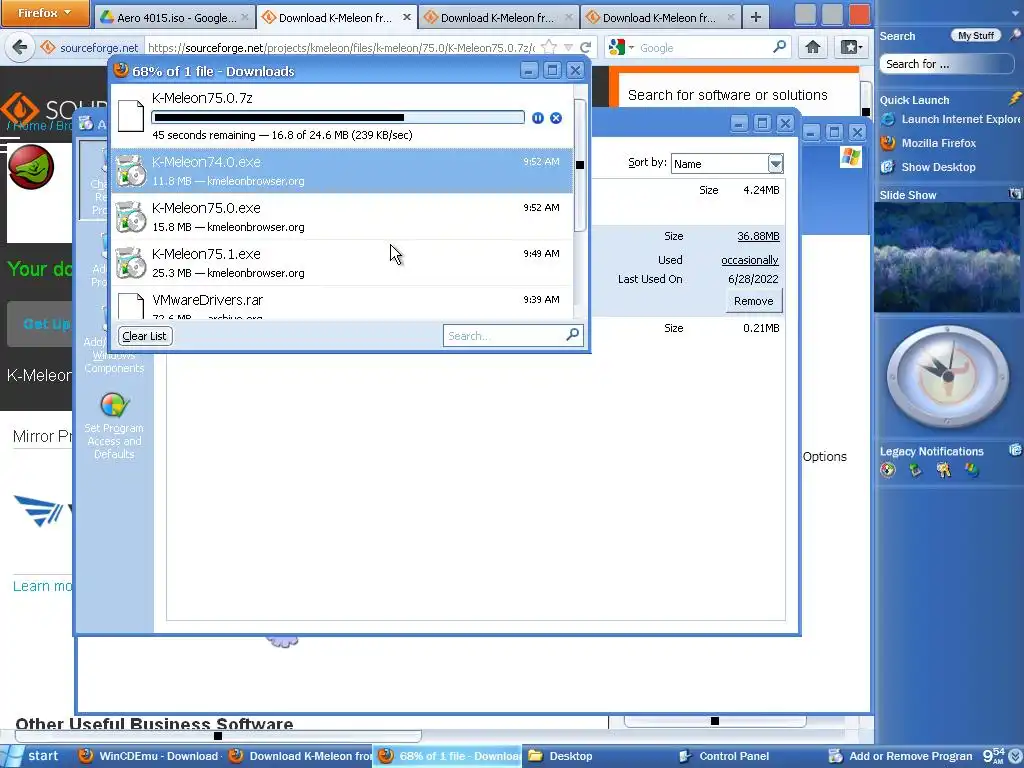
Task: Click the Legacy Notifications header label
Action: coord(931,451)
